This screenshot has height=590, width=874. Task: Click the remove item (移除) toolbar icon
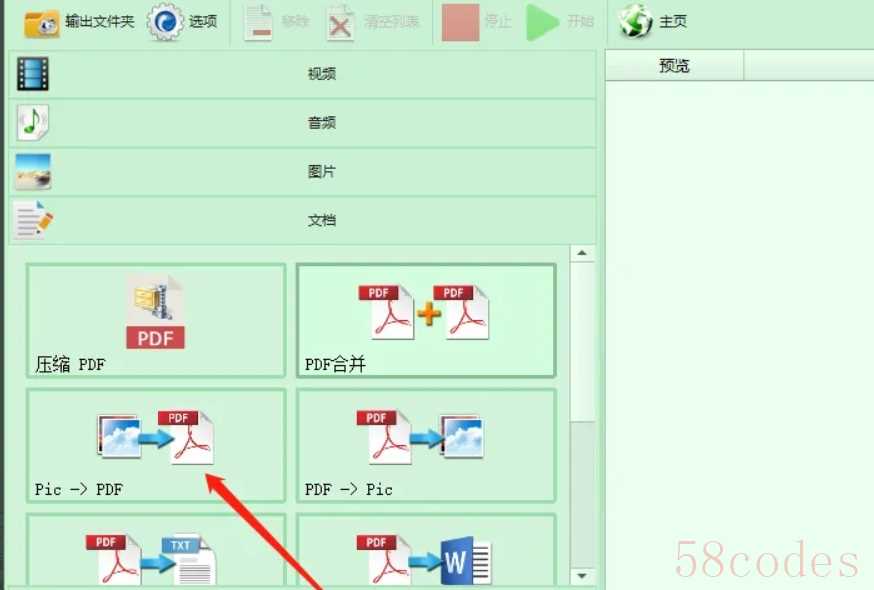pos(258,22)
